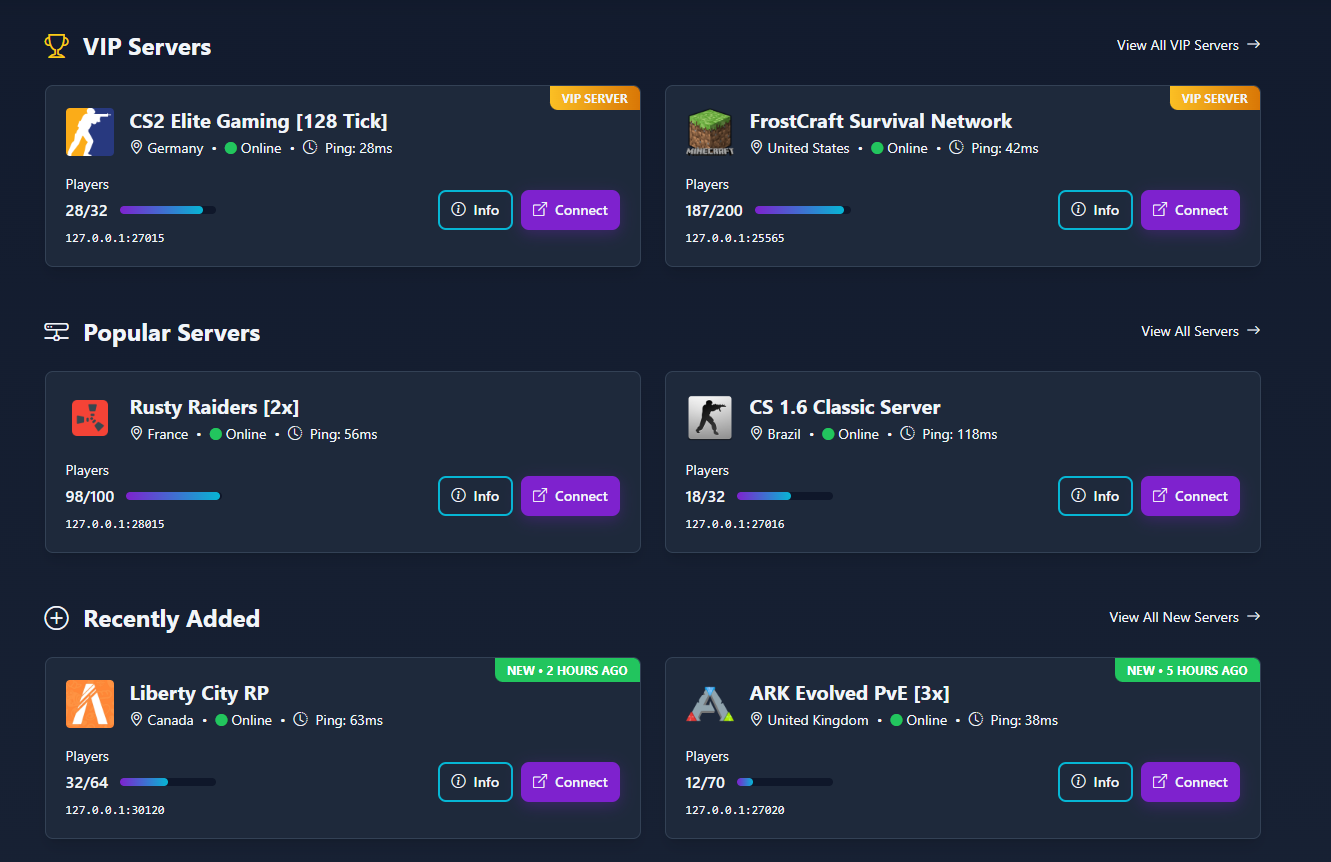
Task: Click the Rusty Raiders Rust icon
Action: (x=90, y=418)
